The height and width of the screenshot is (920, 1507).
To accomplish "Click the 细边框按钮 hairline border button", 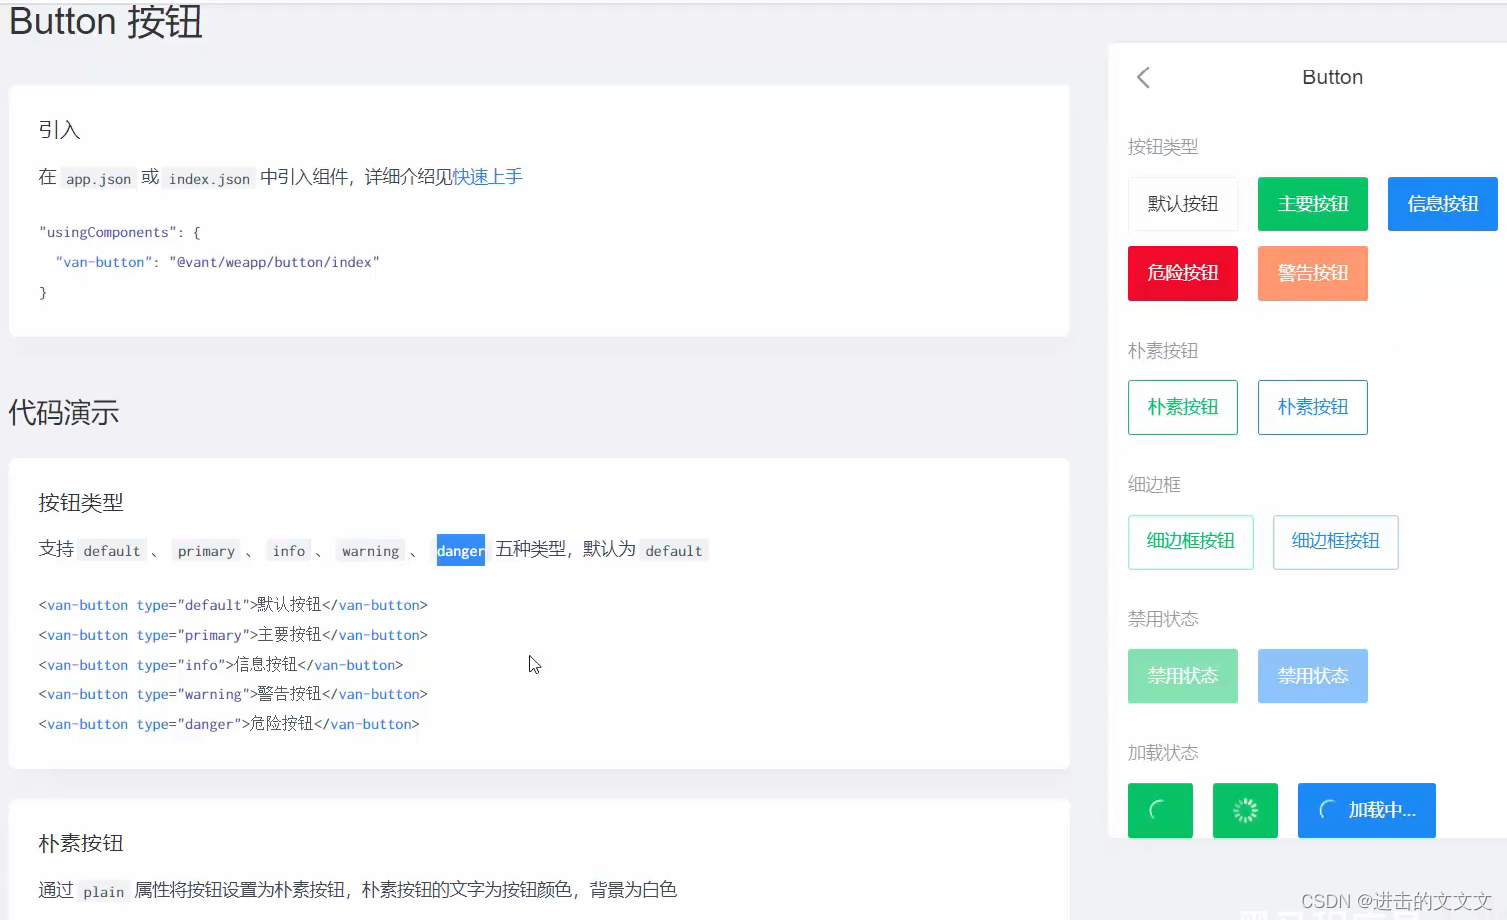I will [1190, 542].
